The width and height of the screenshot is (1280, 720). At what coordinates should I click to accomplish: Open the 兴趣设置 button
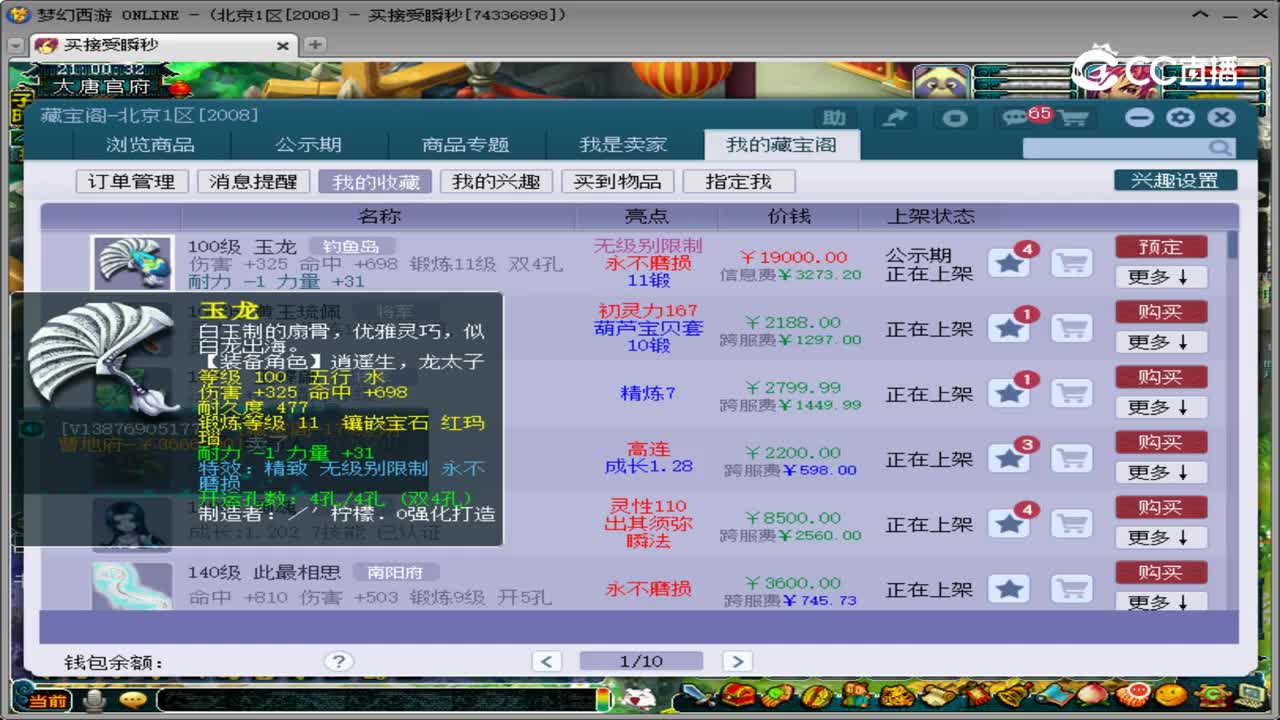pos(1175,180)
